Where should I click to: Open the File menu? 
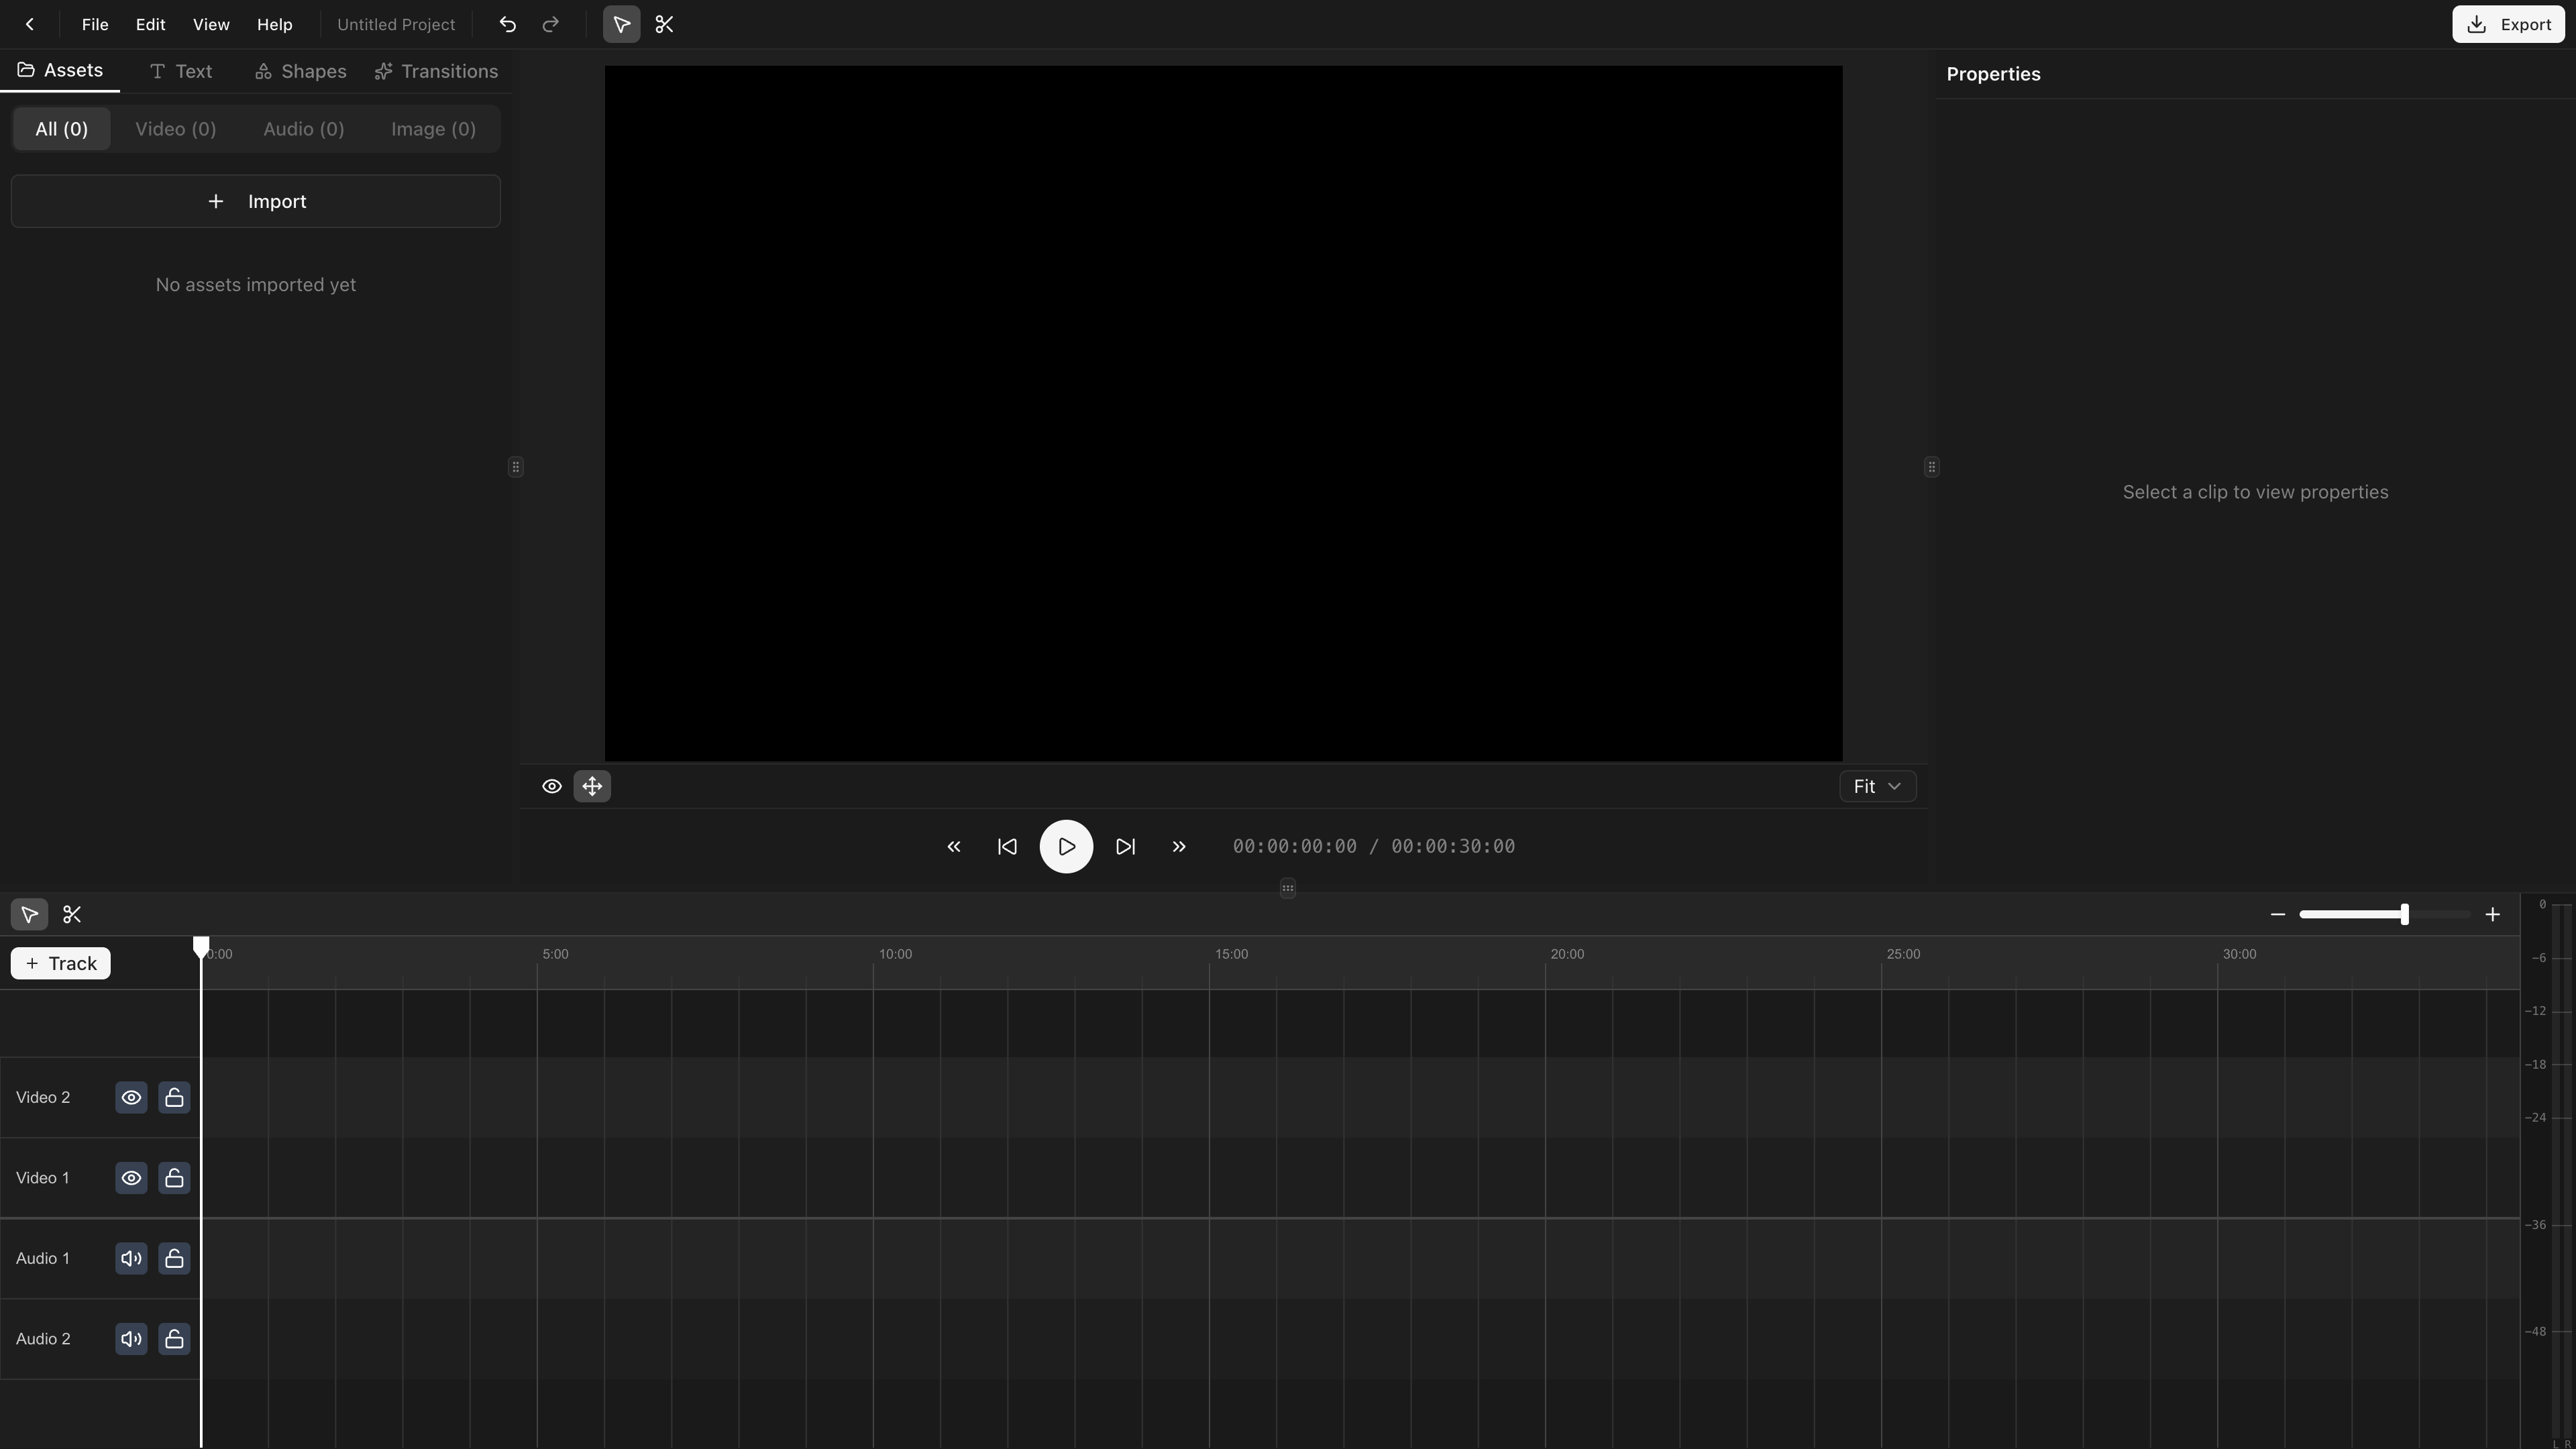pyautogui.click(x=95, y=24)
